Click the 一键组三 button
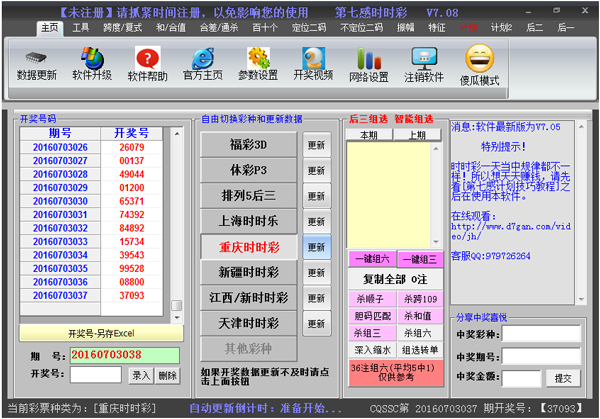600x419 pixels. [x=420, y=259]
